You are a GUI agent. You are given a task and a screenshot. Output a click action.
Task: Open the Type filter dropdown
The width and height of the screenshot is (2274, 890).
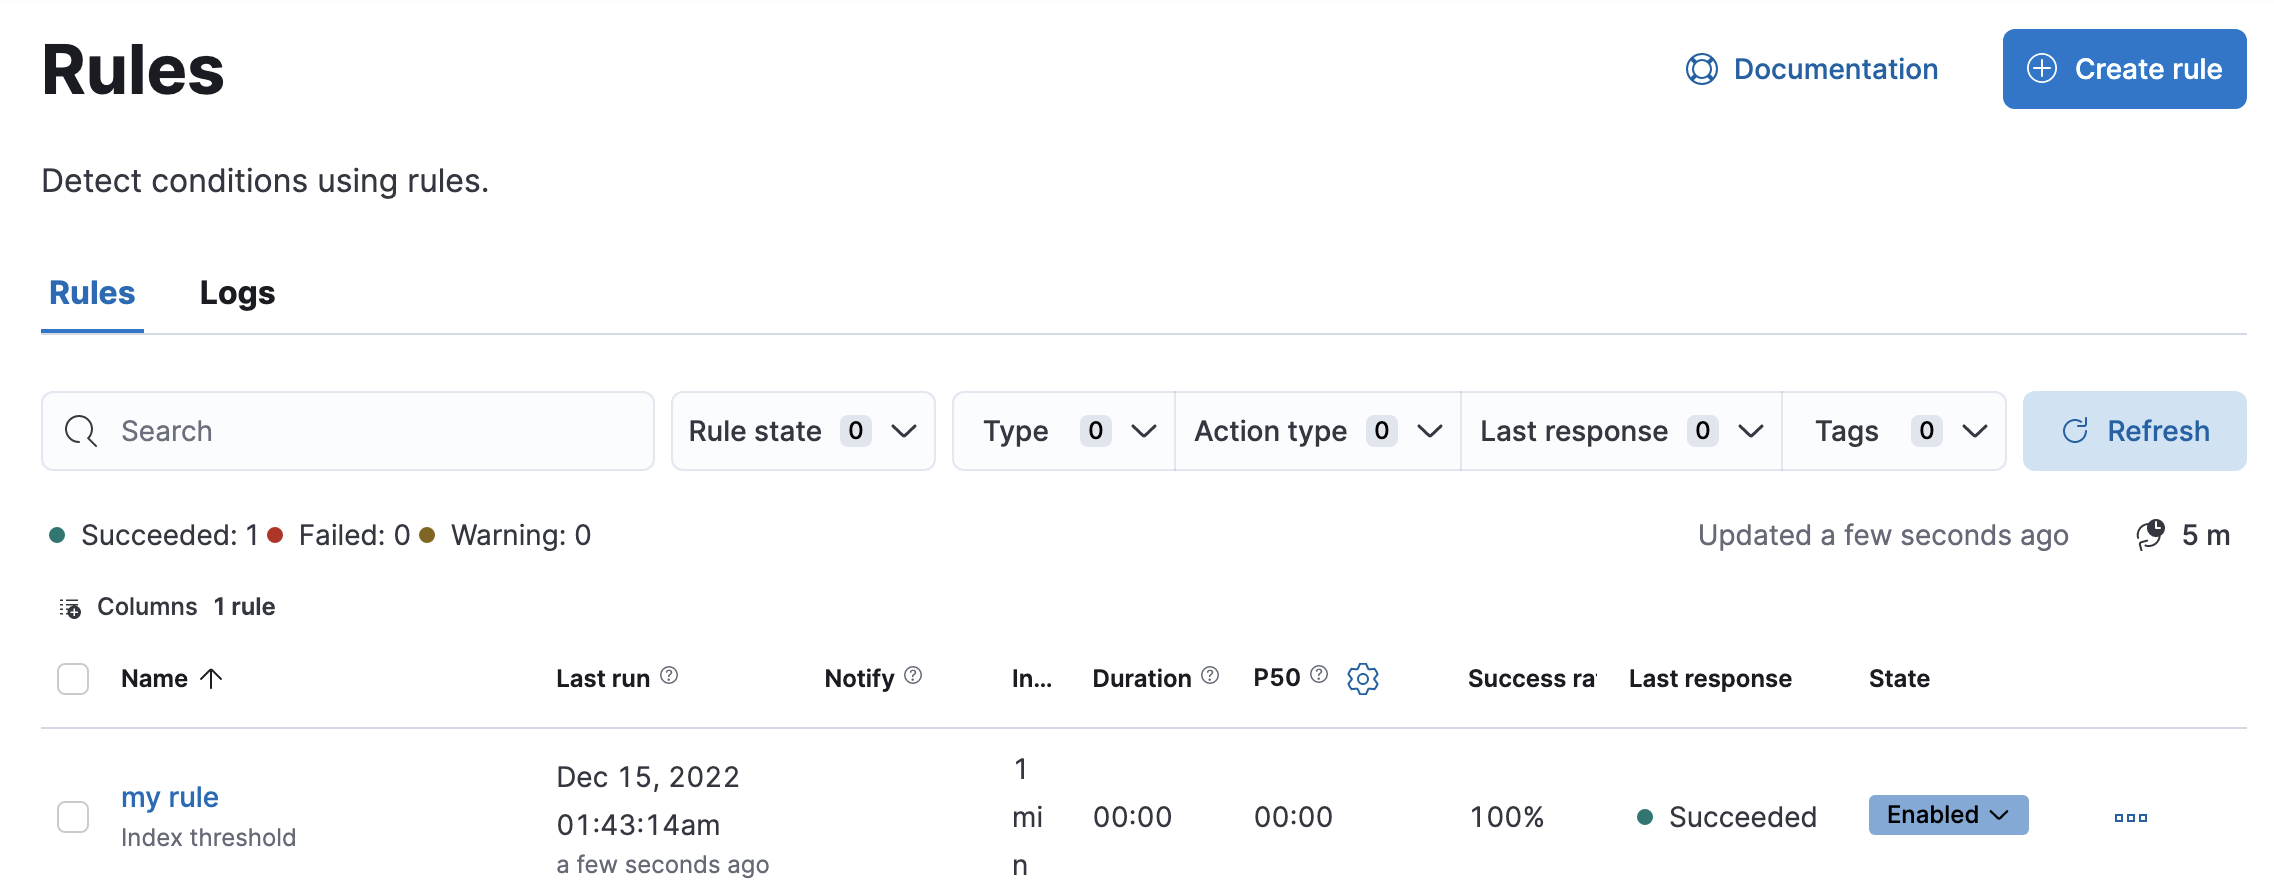1065,431
